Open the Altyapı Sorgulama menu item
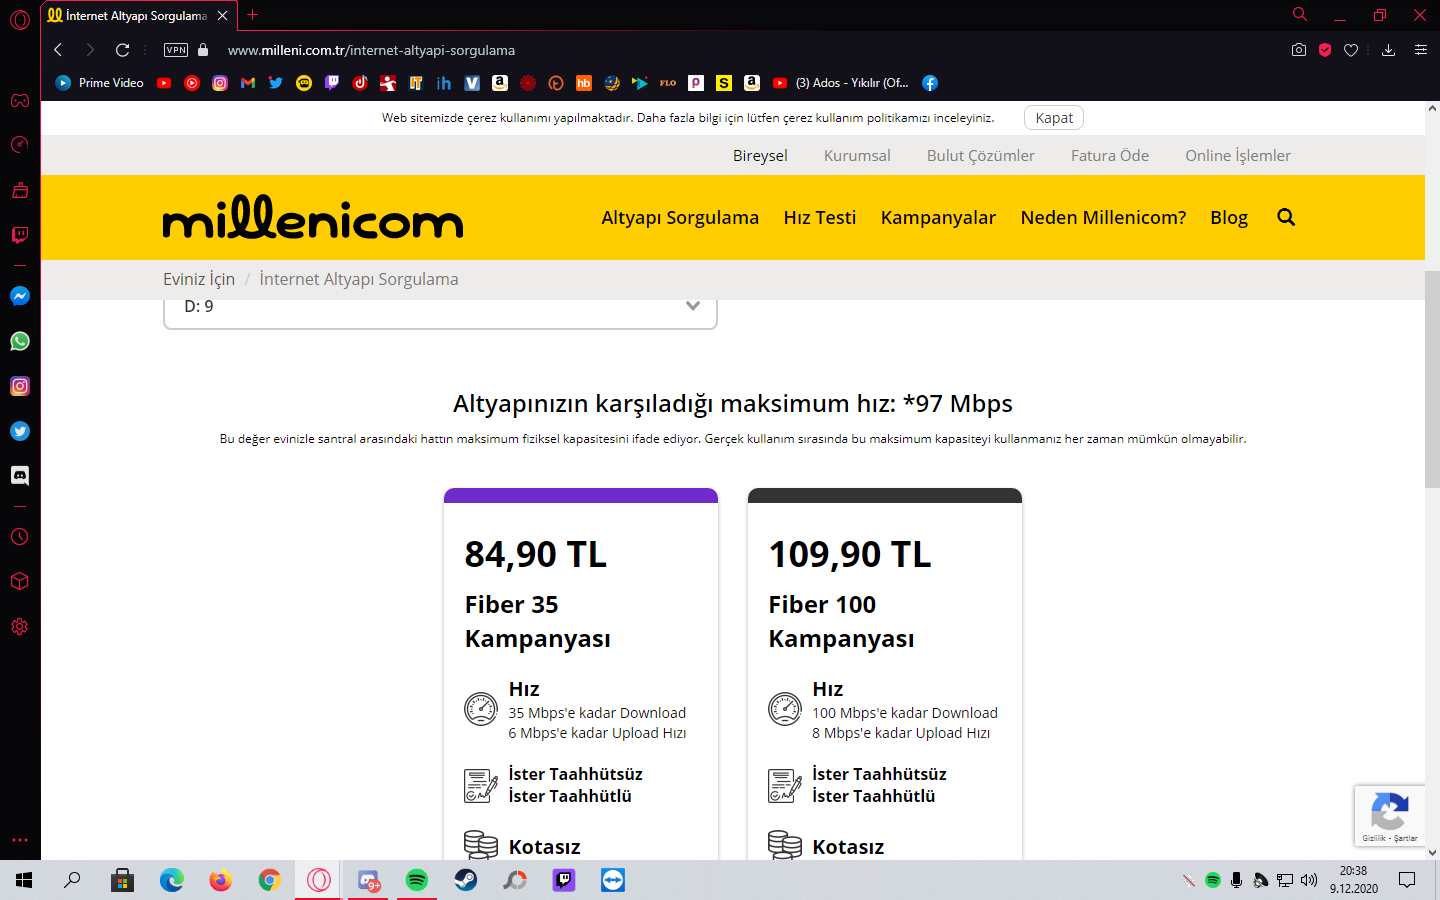1440x900 pixels. point(680,218)
